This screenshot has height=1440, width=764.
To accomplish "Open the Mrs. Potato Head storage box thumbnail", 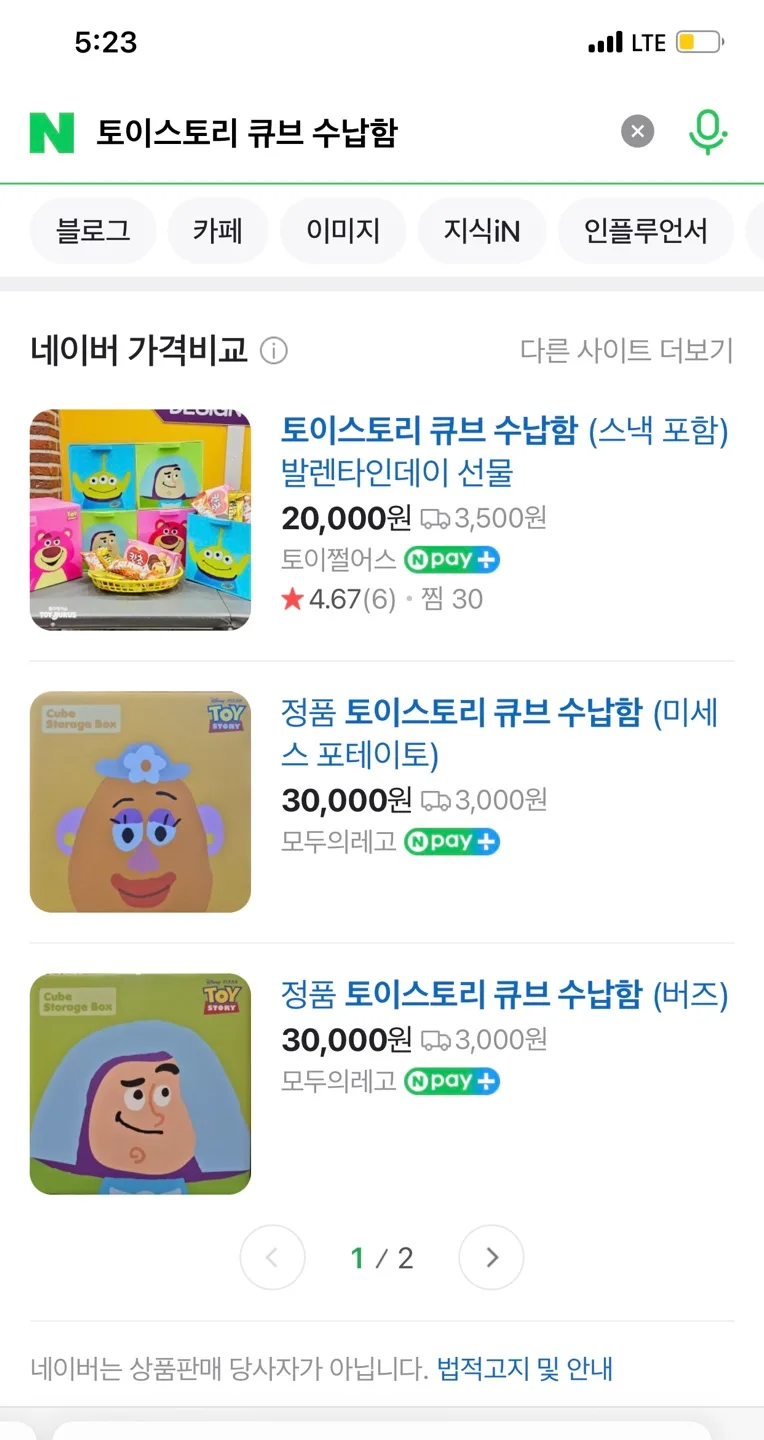I will tap(140, 802).
